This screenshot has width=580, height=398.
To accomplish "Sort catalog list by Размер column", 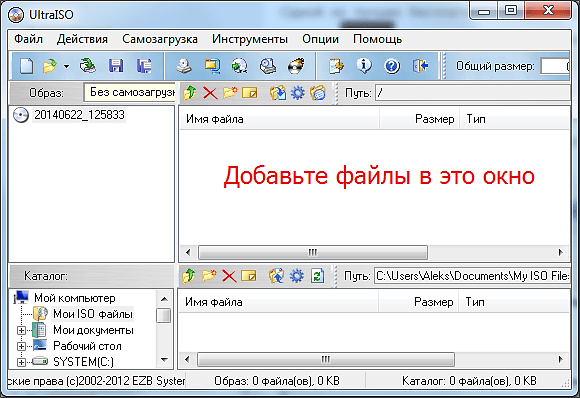I will coord(418,302).
